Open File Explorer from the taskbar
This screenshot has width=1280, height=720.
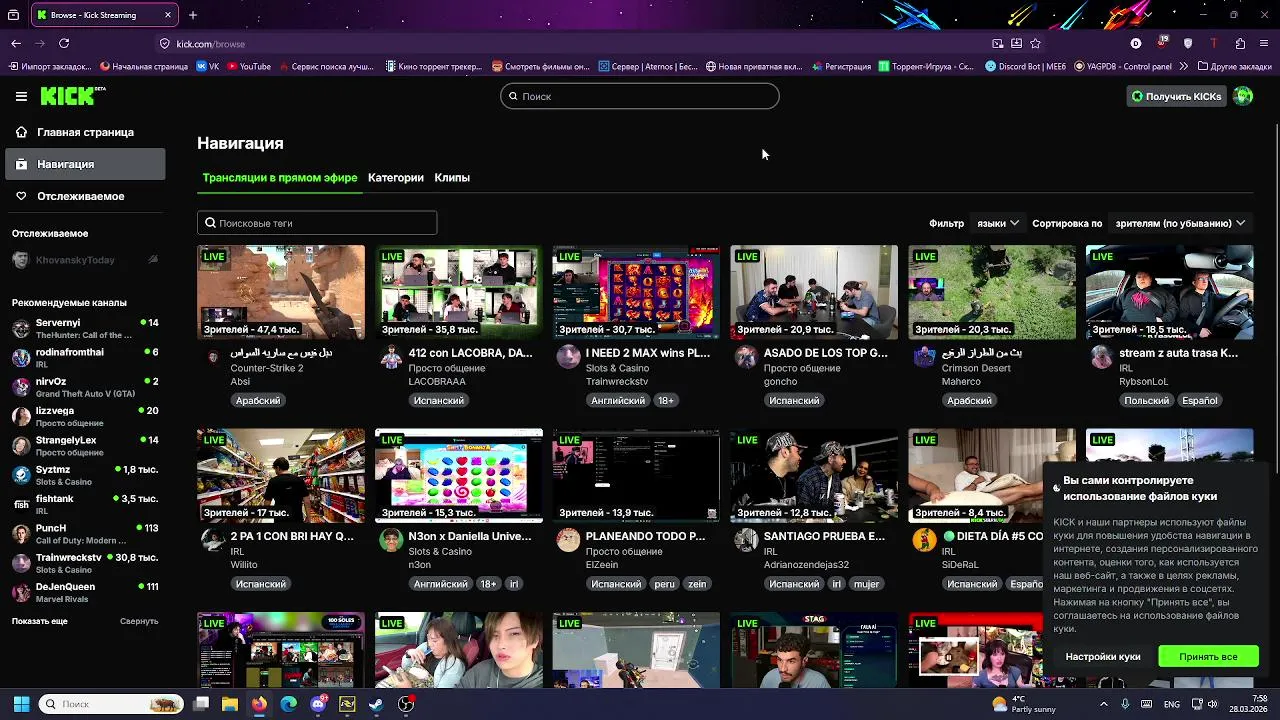point(230,704)
